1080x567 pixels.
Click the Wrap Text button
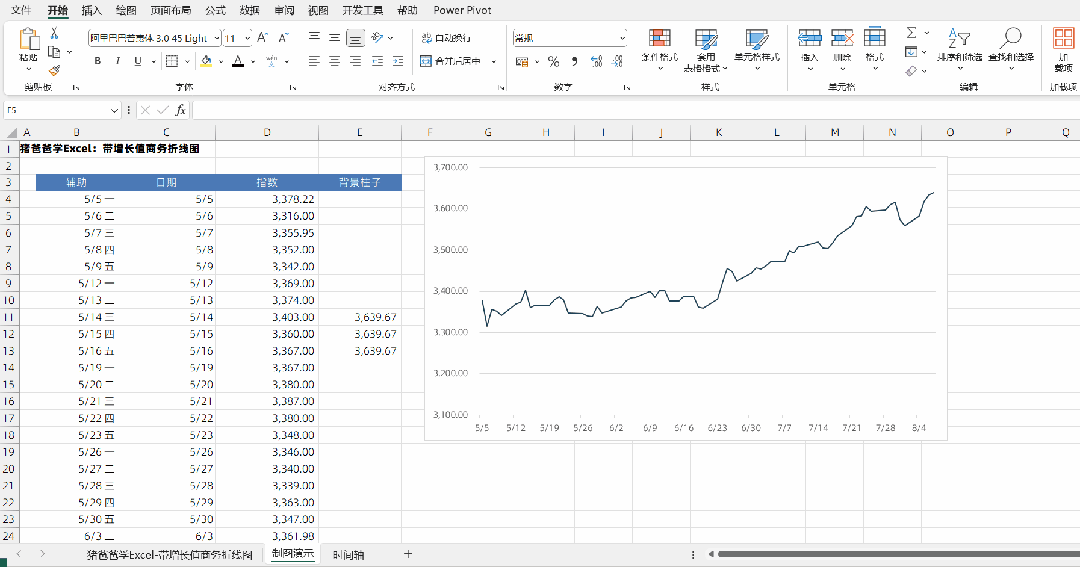[x=446, y=38]
